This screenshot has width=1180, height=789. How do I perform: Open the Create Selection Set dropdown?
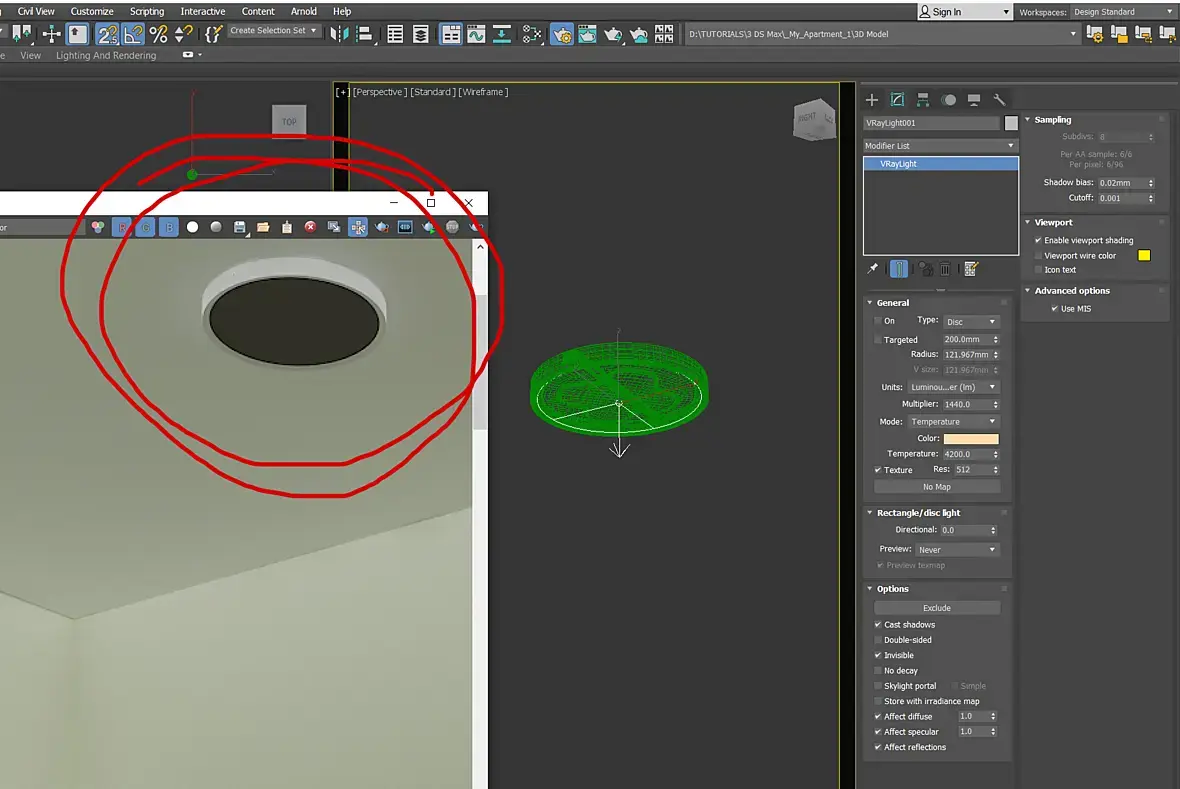(x=273, y=31)
